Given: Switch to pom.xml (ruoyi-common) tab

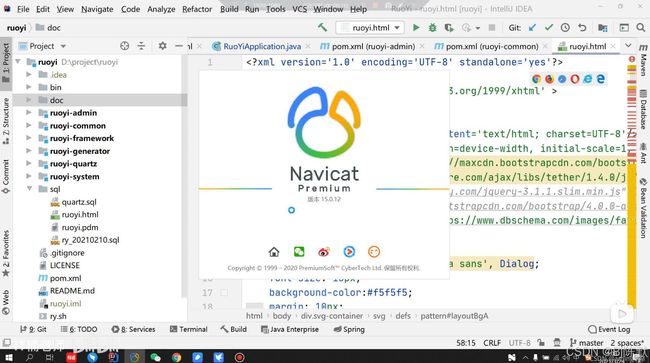Looking at the screenshot, I should [x=492, y=46].
